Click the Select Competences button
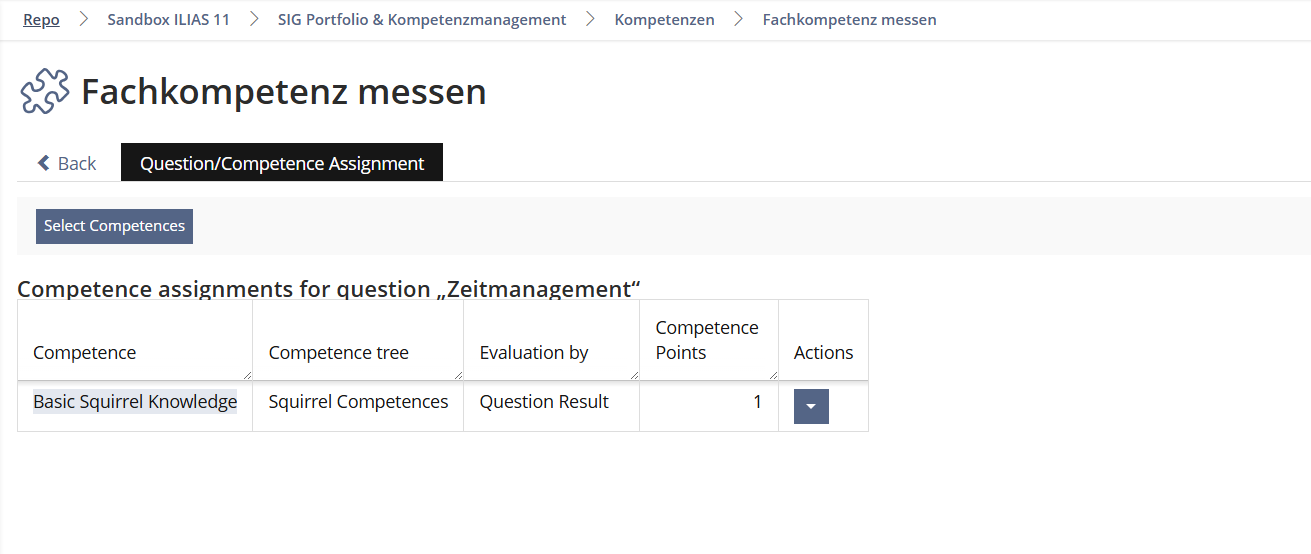The width and height of the screenshot is (1311, 554). pyautogui.click(x=114, y=226)
